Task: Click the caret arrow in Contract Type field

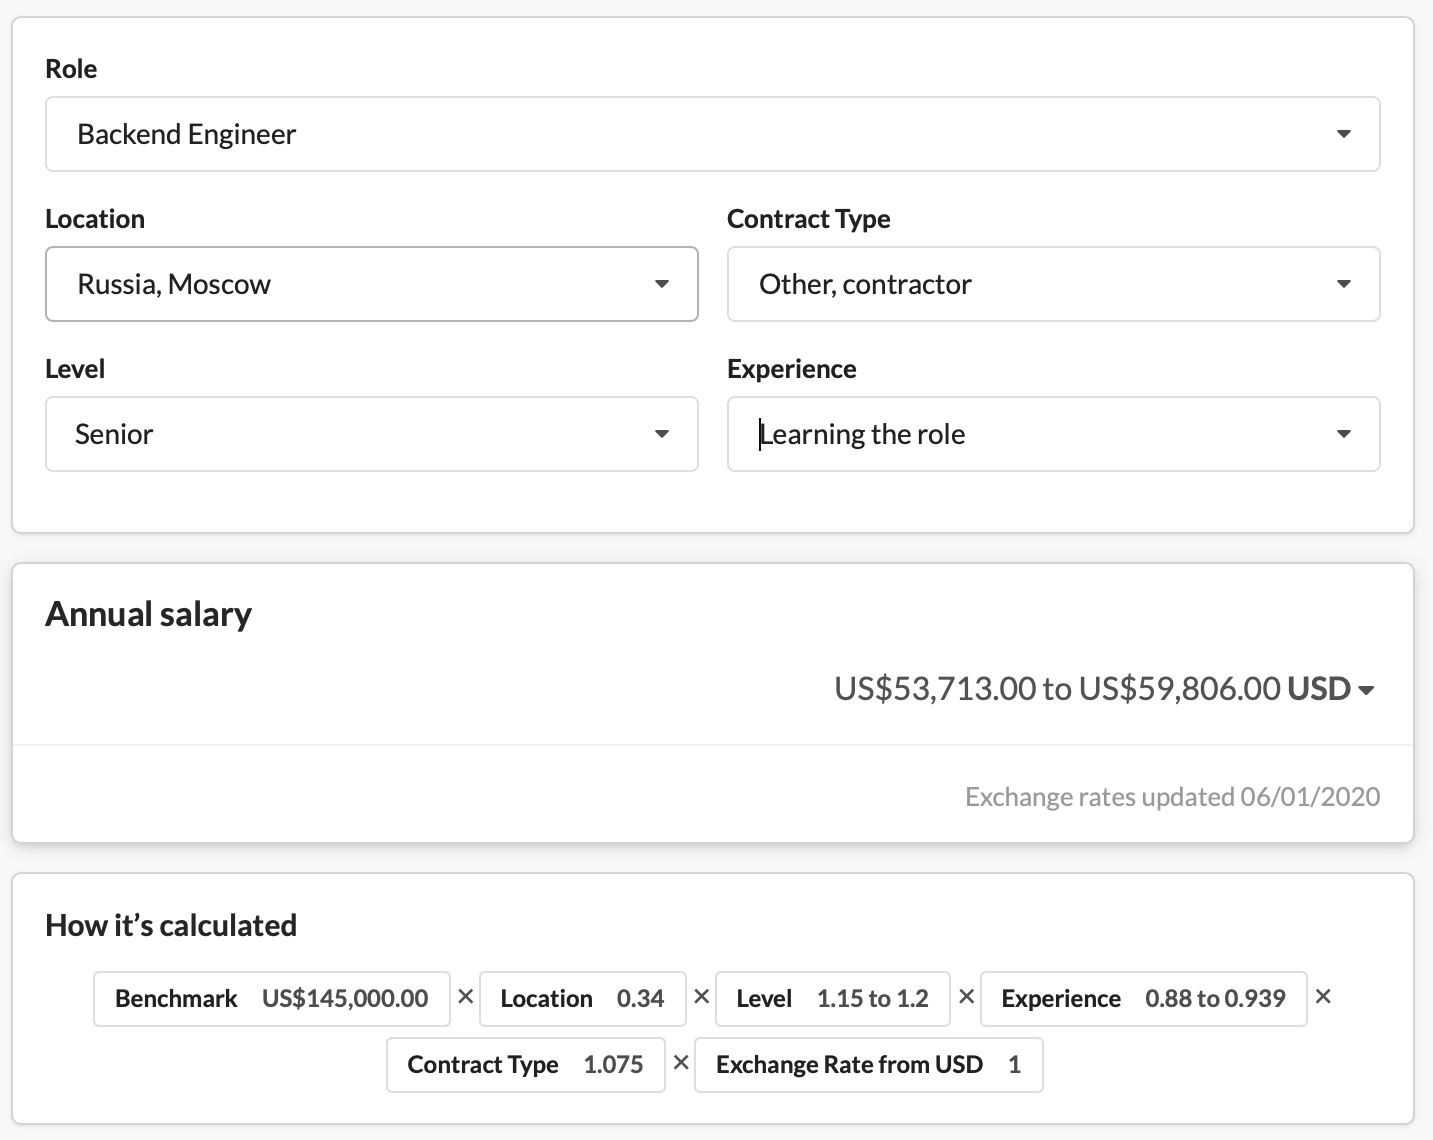Action: pyautogui.click(x=1344, y=284)
